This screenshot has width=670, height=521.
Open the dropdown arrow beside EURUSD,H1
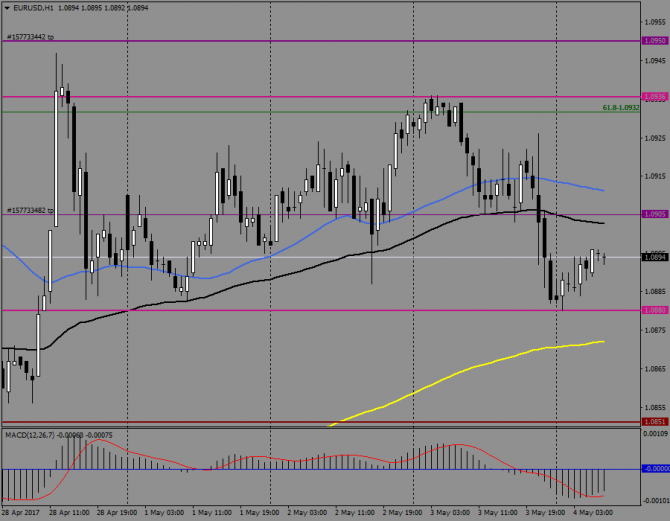[x=7, y=8]
